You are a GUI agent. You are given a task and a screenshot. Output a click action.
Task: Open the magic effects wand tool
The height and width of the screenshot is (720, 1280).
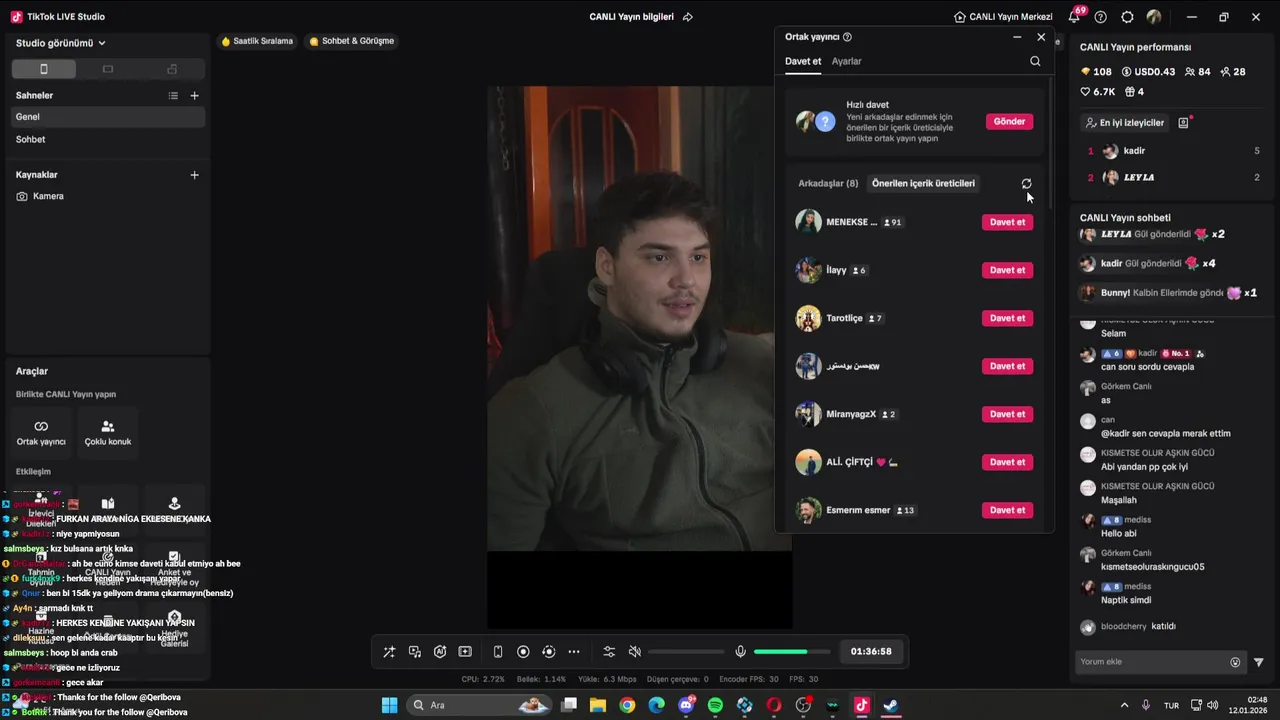389,652
